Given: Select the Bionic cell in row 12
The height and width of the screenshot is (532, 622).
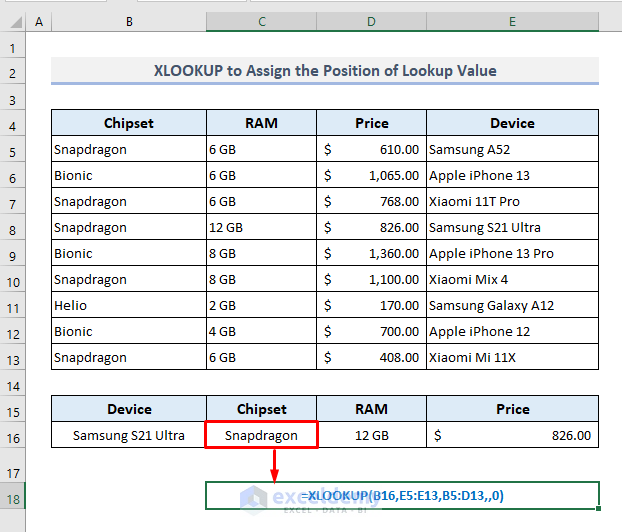Looking at the screenshot, I should point(129,331).
